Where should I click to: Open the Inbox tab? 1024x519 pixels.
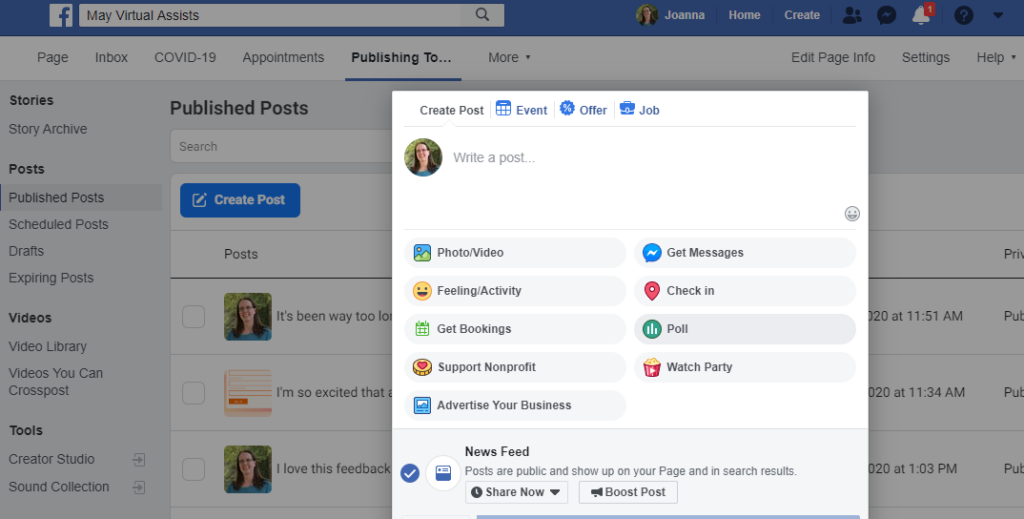click(111, 57)
